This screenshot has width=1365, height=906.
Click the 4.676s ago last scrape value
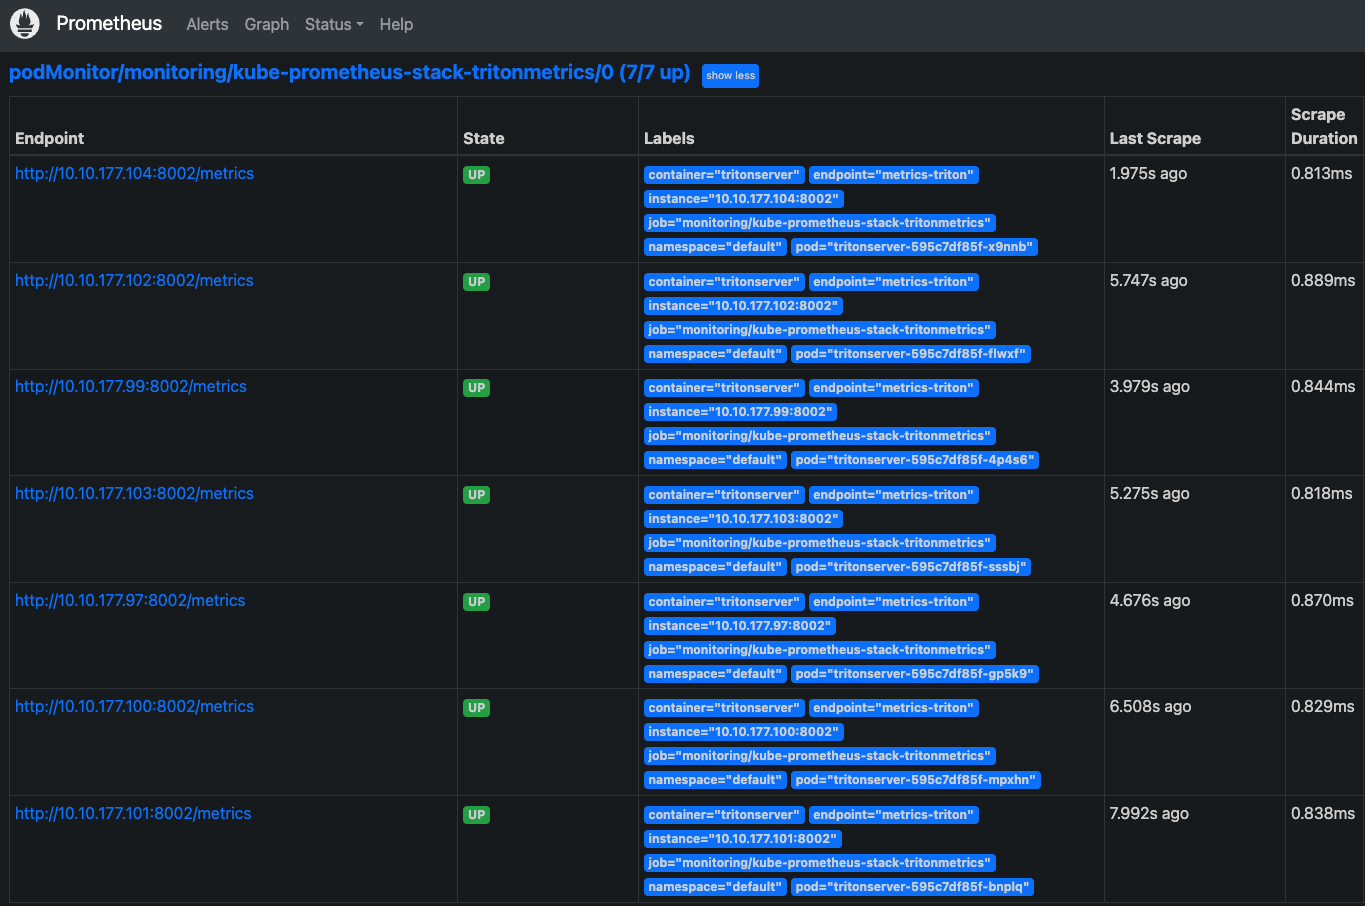pyautogui.click(x=1150, y=601)
